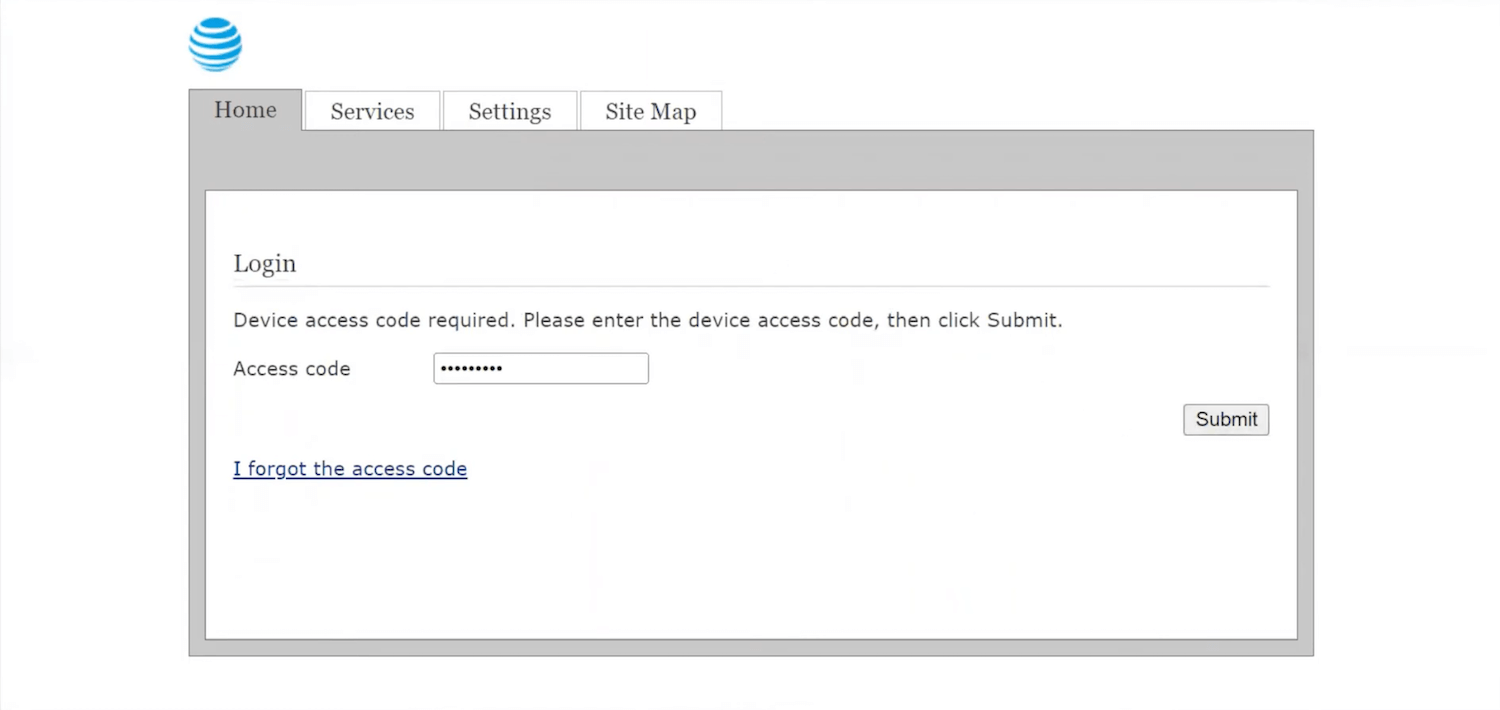This screenshot has height=710, width=1500.
Task: Go to the Settings tab
Action: (510, 112)
